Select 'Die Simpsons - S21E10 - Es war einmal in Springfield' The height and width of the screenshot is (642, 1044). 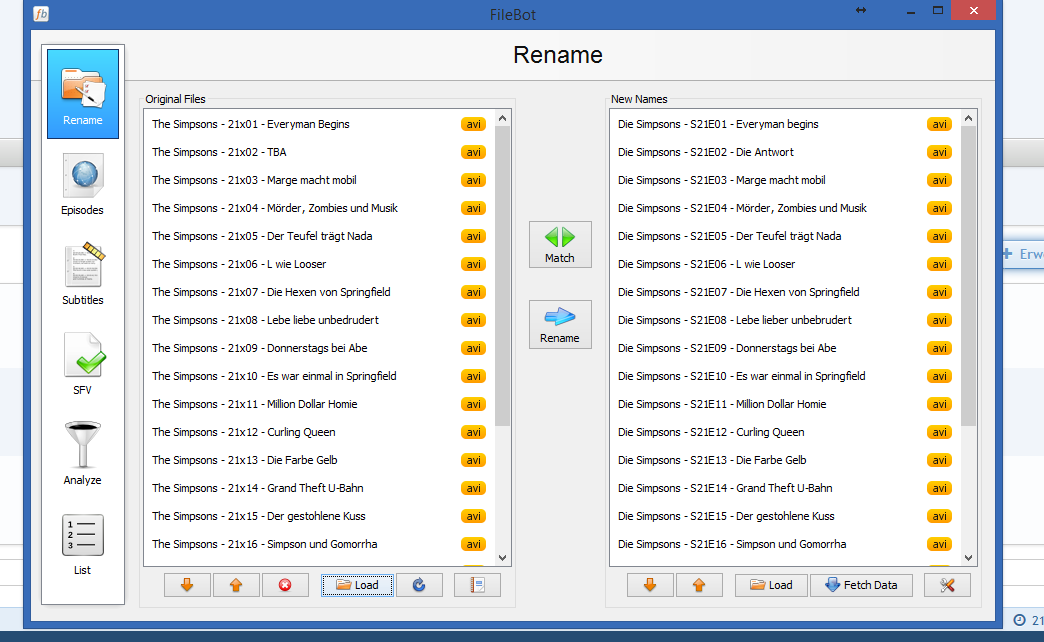pyautogui.click(x=786, y=376)
